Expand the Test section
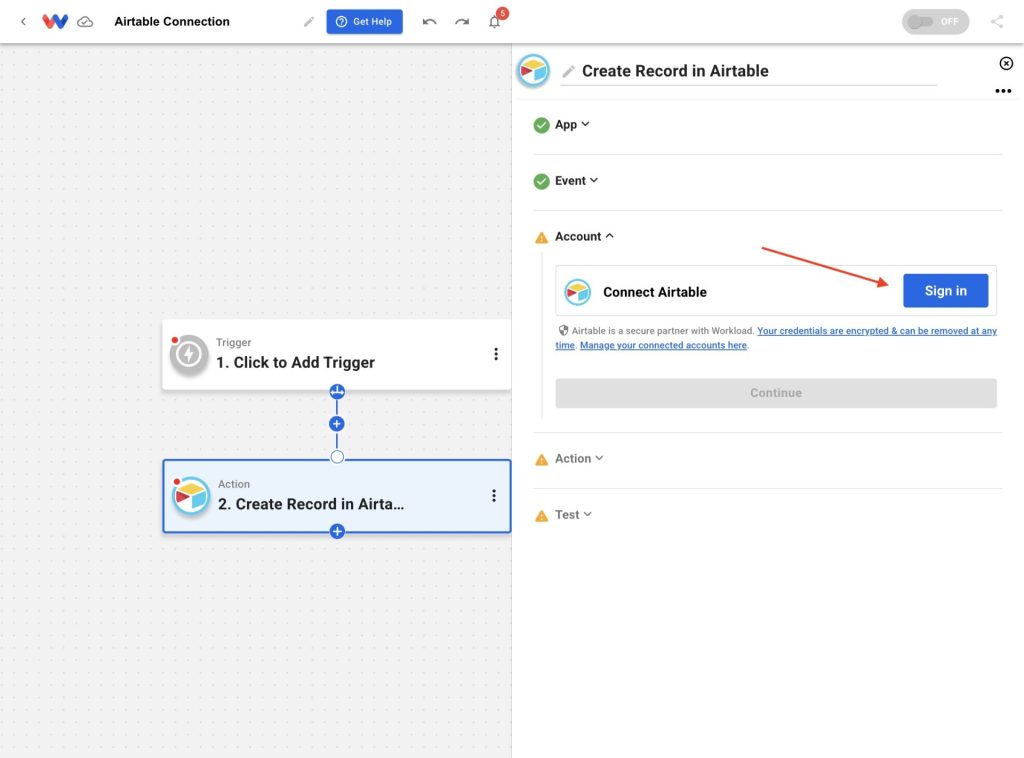Image resolution: width=1024 pixels, height=758 pixels. (x=573, y=514)
